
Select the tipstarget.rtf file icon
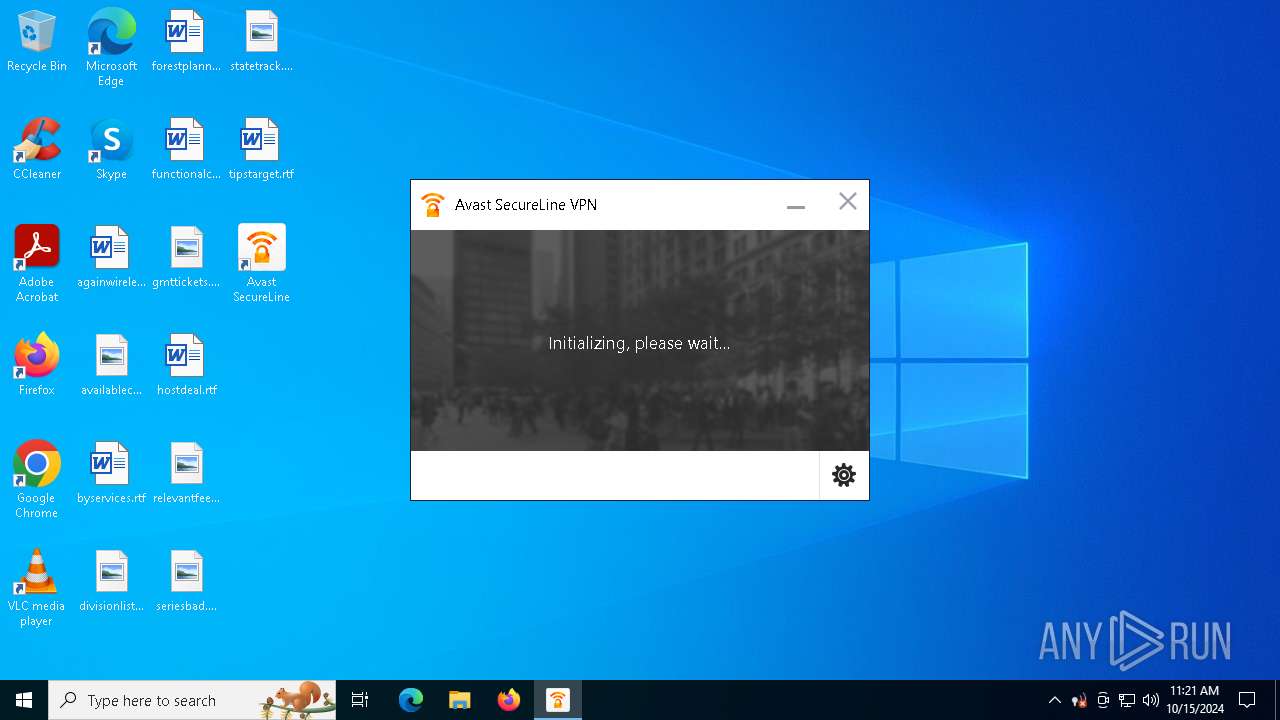261,150
